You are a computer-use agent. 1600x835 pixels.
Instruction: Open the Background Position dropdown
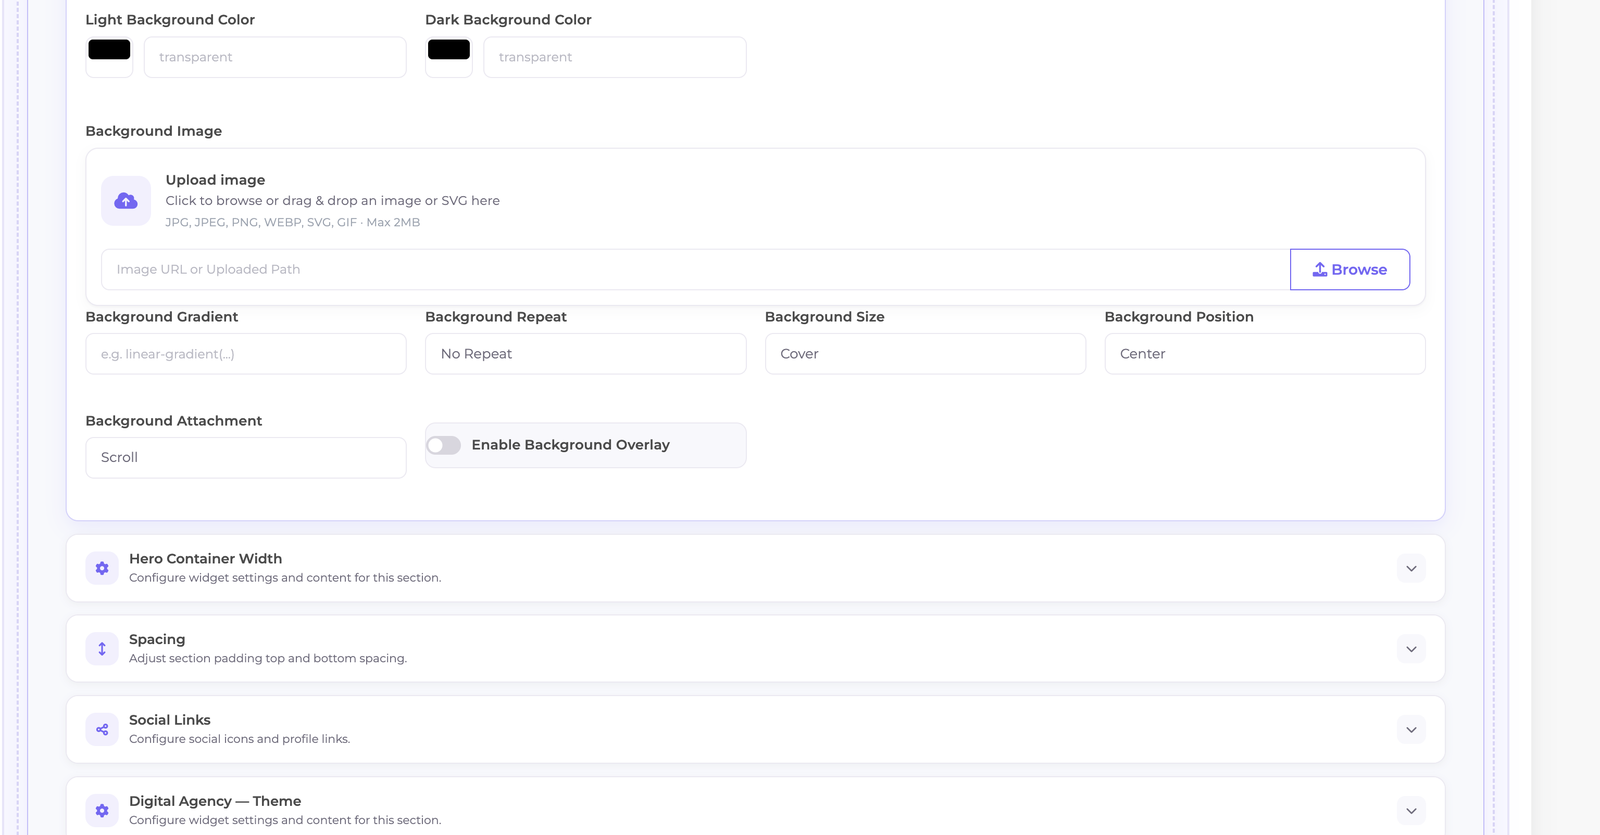1265,354
